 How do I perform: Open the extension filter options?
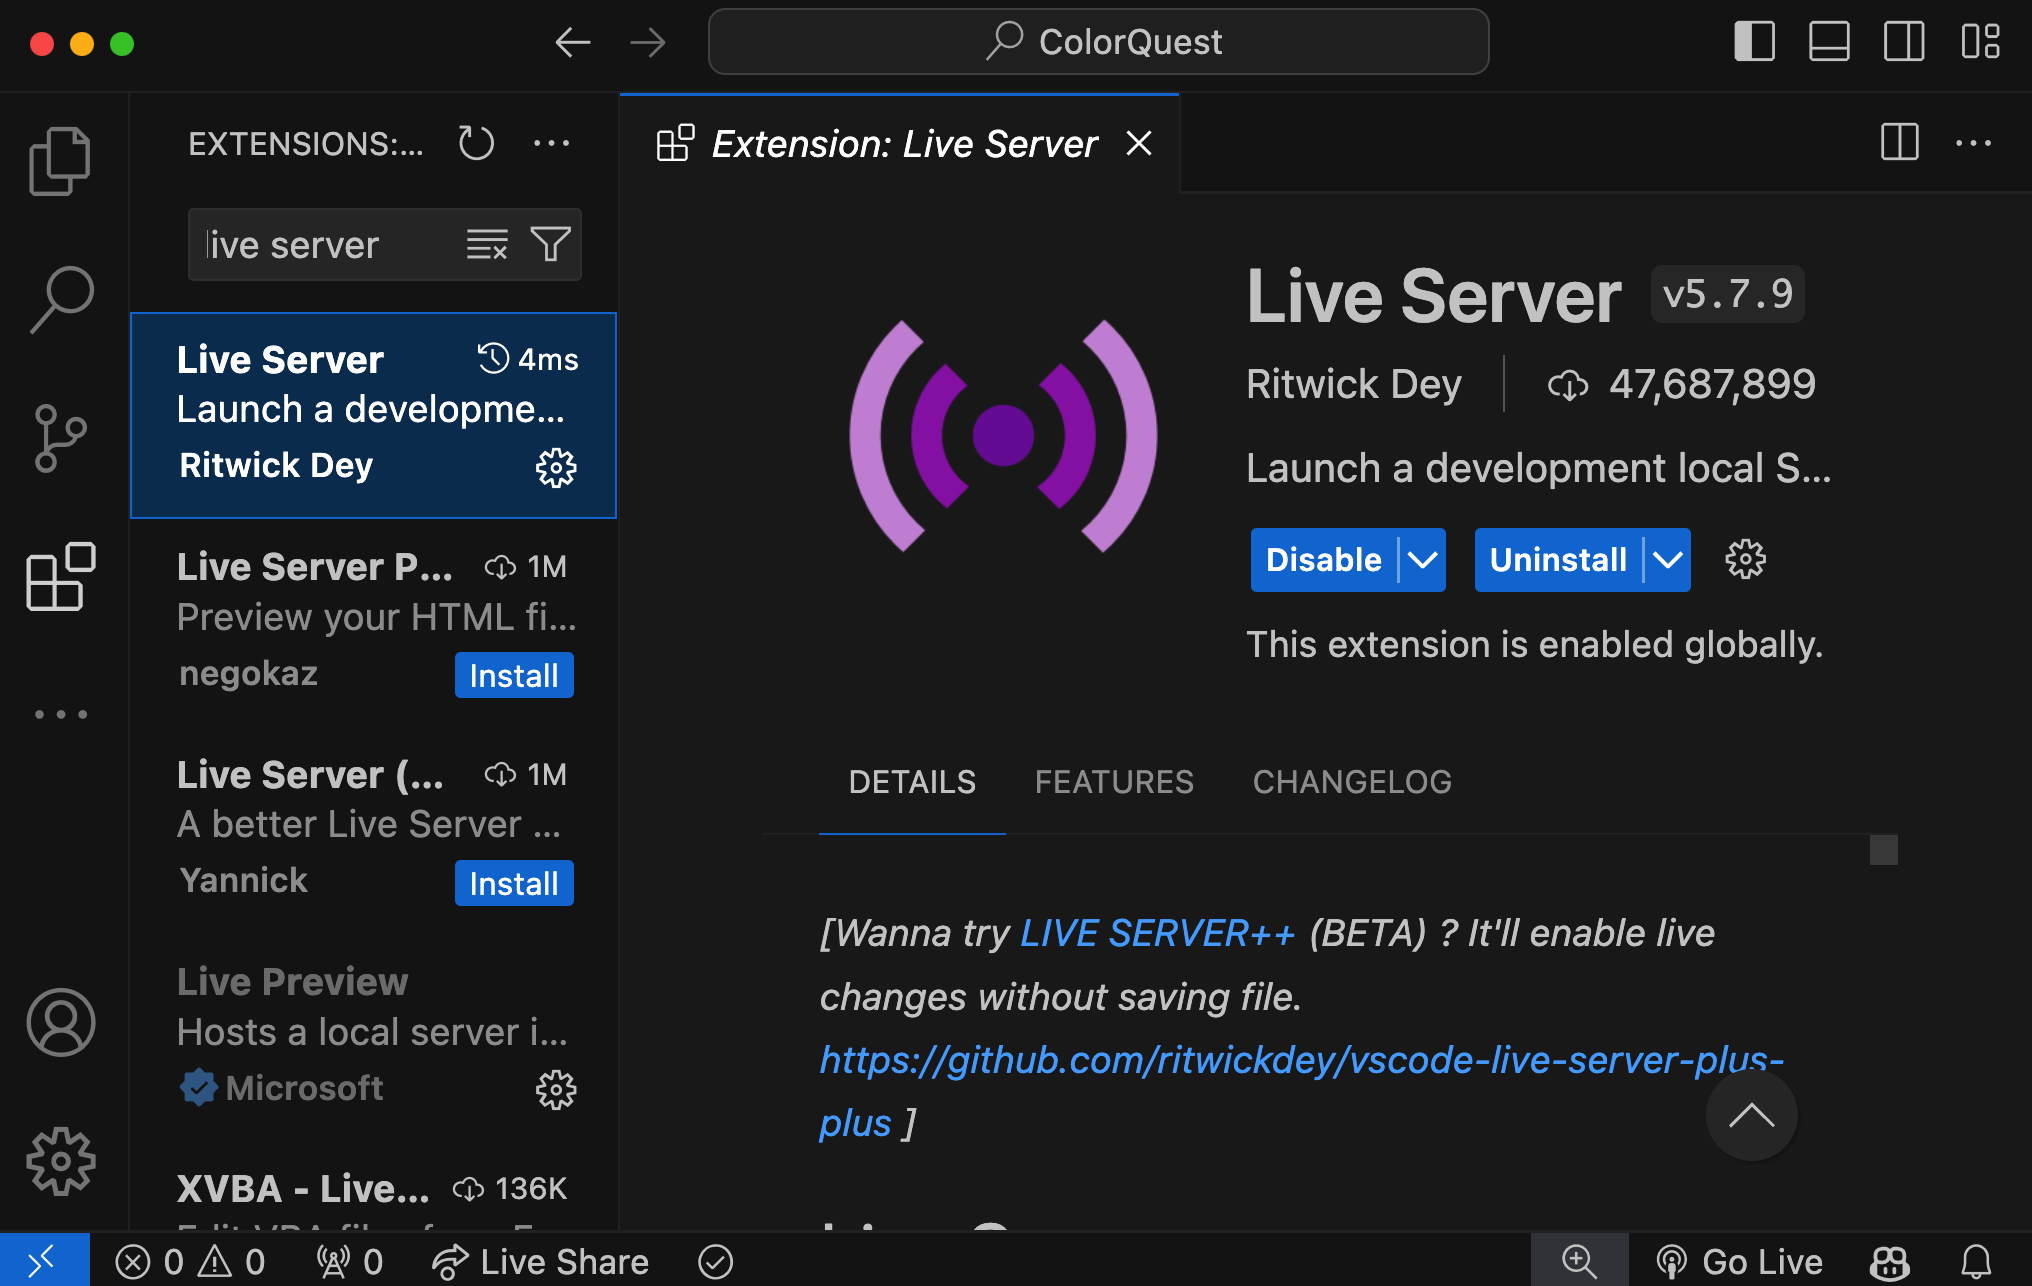click(x=550, y=244)
